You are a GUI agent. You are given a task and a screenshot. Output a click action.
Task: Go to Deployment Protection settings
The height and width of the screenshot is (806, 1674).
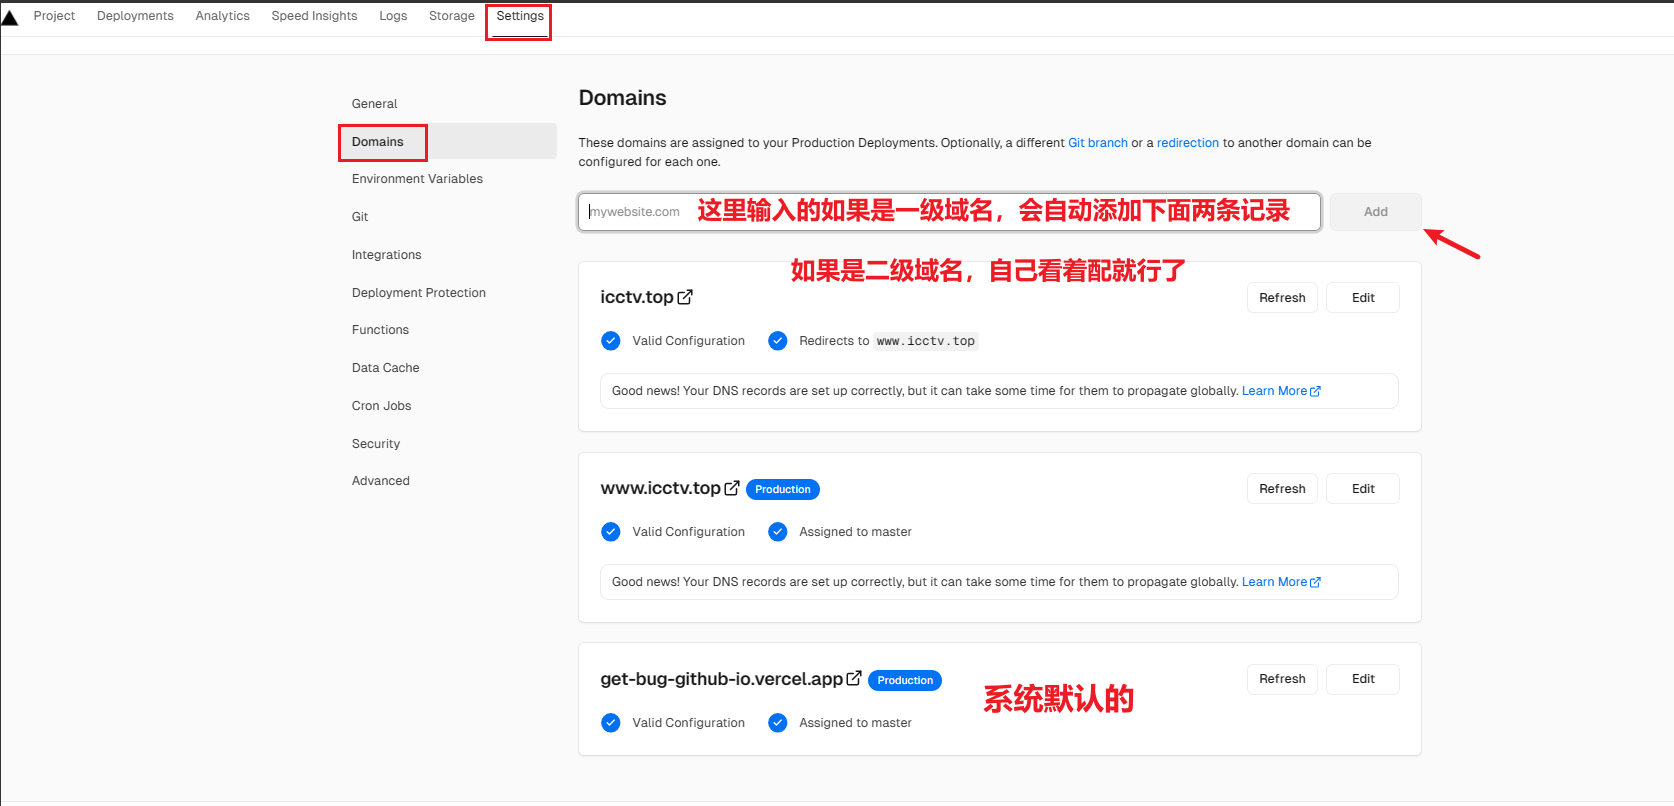(x=419, y=293)
